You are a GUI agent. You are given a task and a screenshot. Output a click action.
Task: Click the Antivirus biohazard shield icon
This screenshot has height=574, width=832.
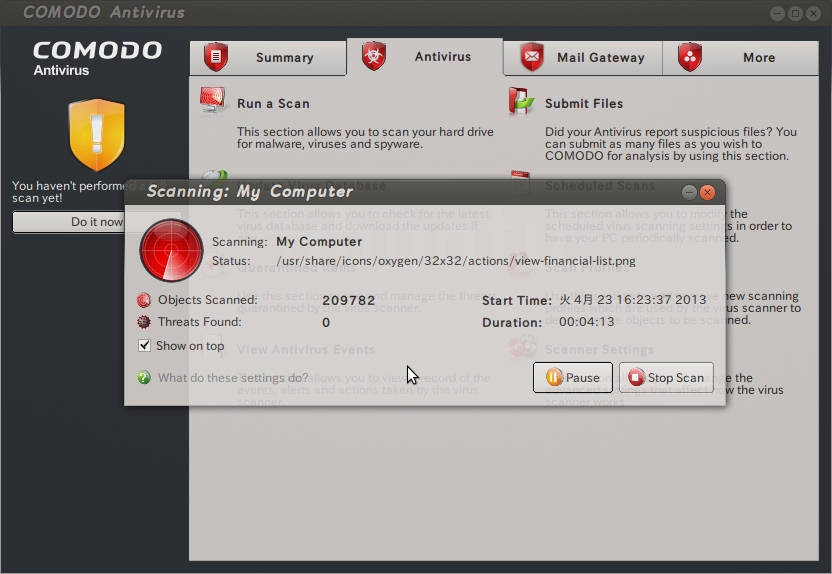(x=374, y=56)
